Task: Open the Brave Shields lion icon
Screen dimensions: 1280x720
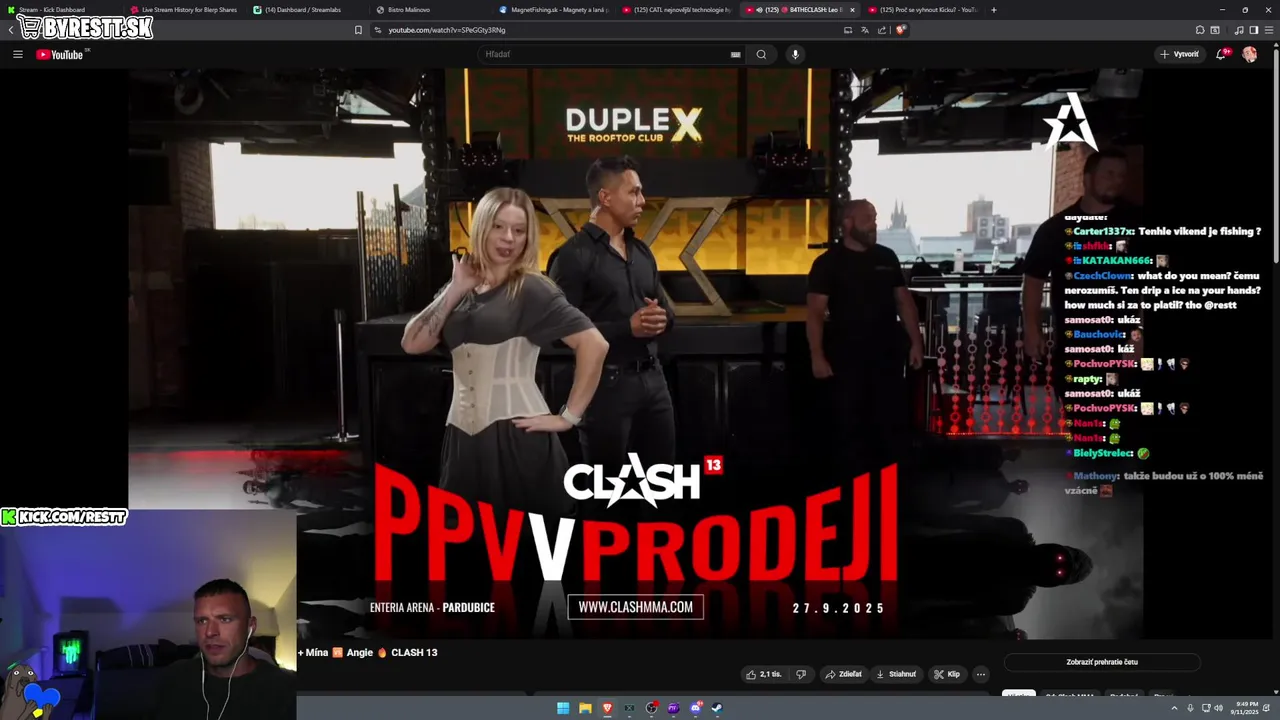Action: (900, 30)
